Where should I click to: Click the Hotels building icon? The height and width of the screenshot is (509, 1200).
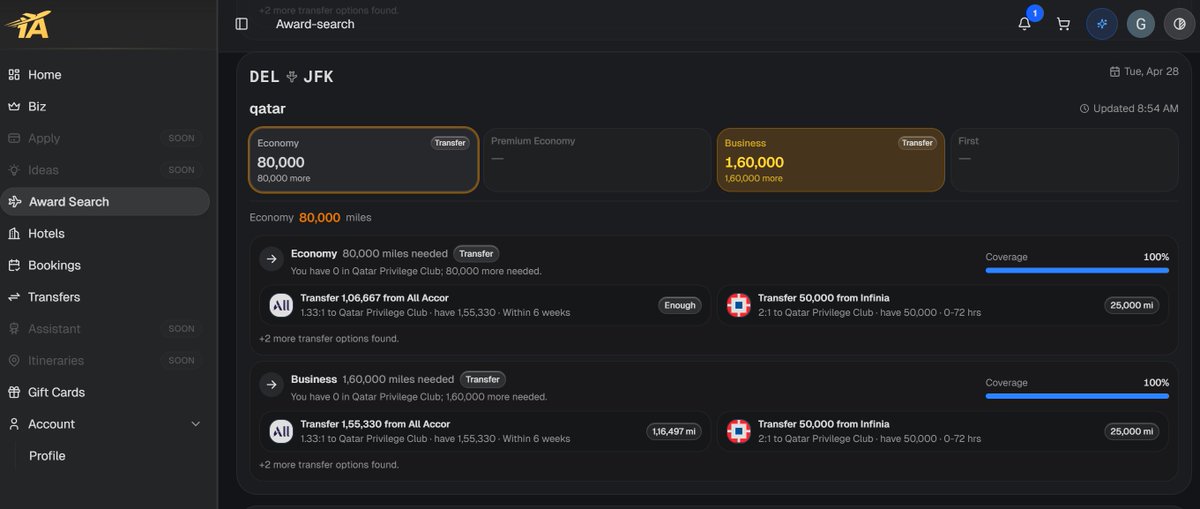[14, 233]
